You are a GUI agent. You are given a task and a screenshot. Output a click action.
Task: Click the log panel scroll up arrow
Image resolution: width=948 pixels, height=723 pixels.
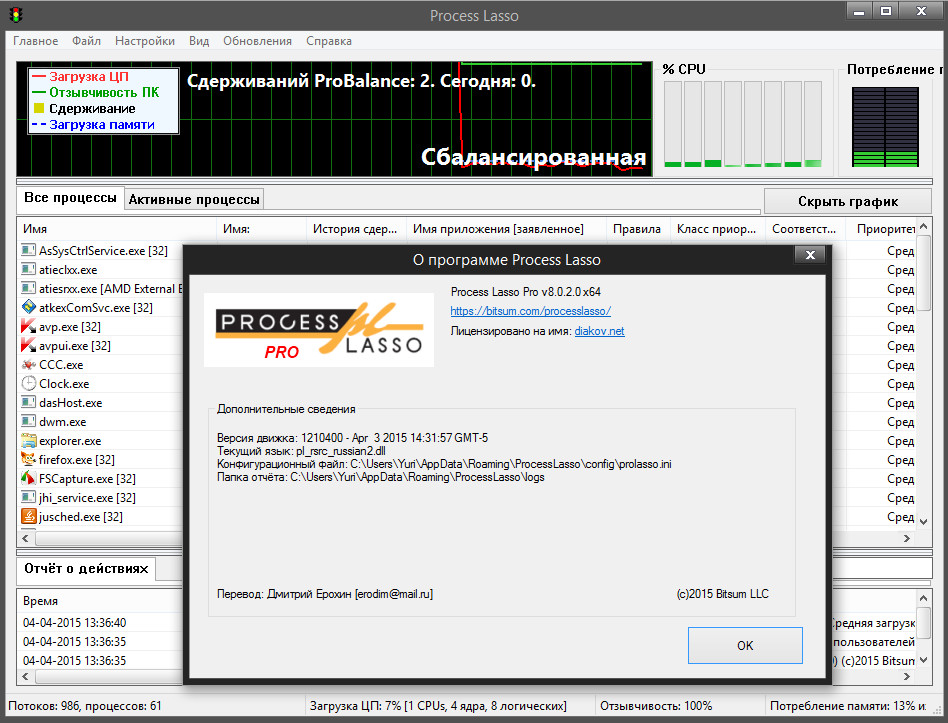(x=923, y=598)
